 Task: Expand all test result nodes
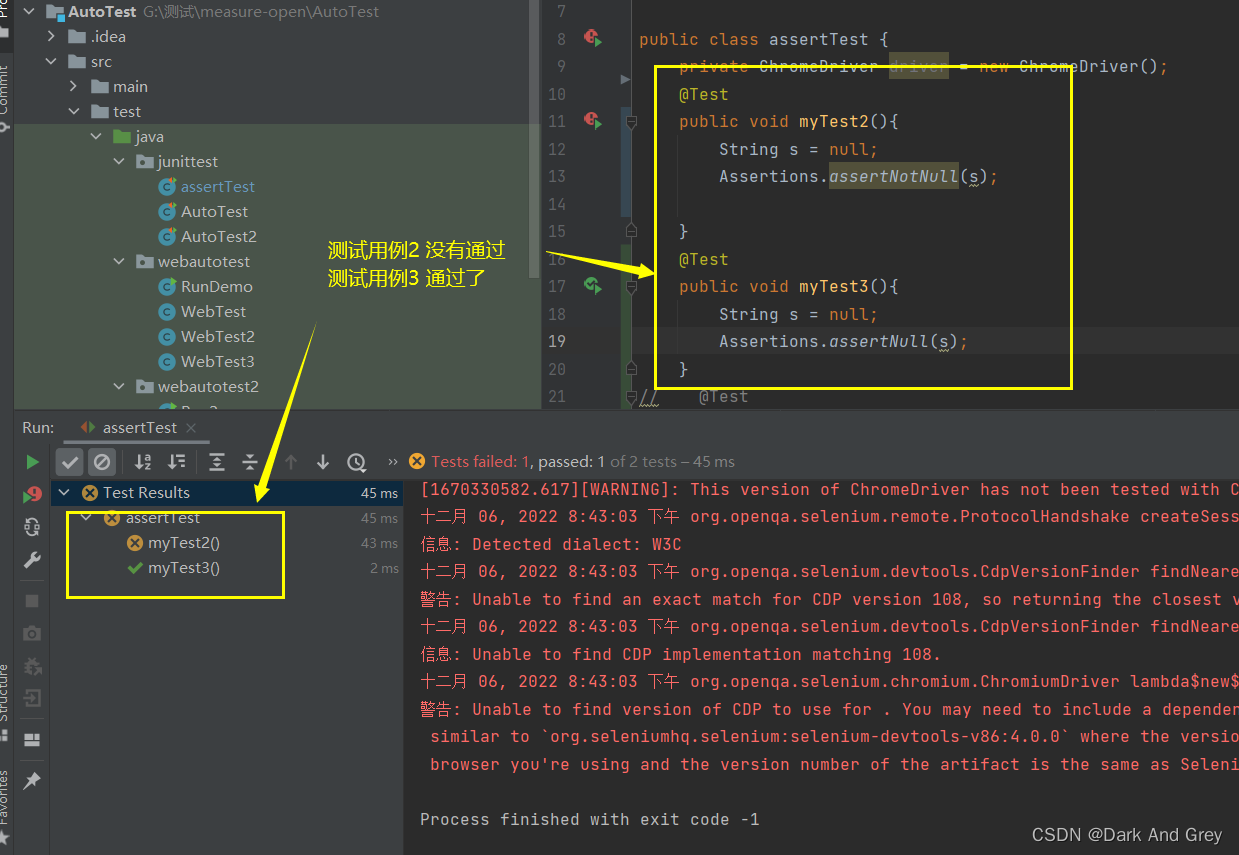click(x=217, y=462)
